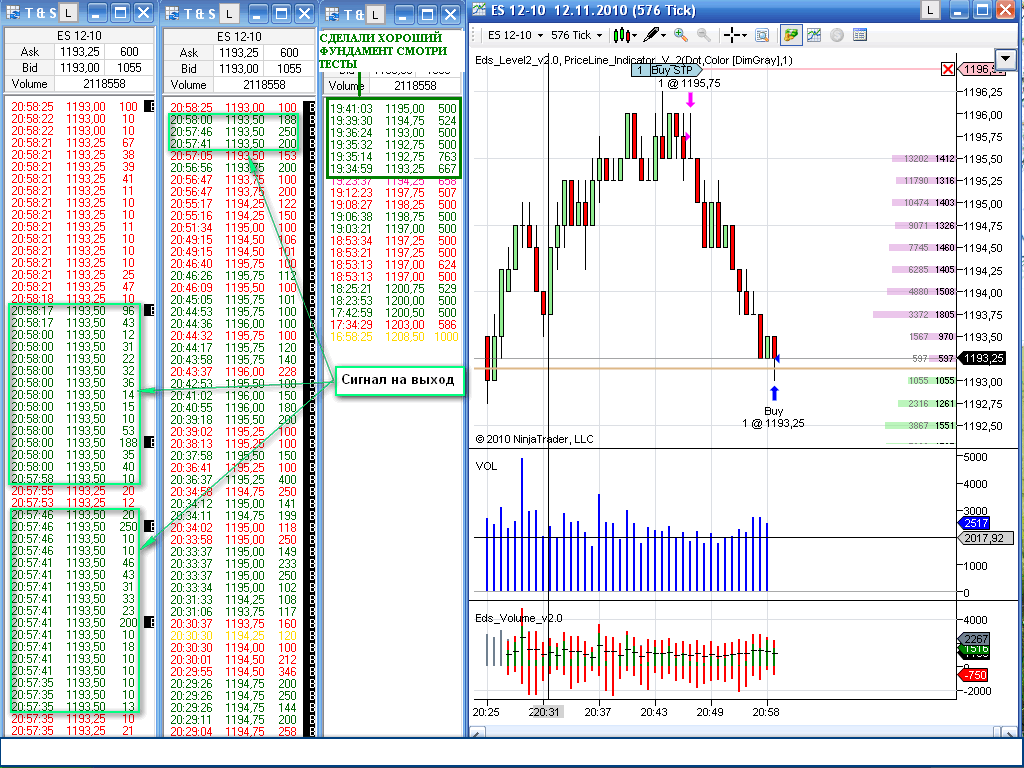Click the dropdown arrow at chart's top-right
The width and height of the screenshot is (1024, 768).
tap(1005, 59)
